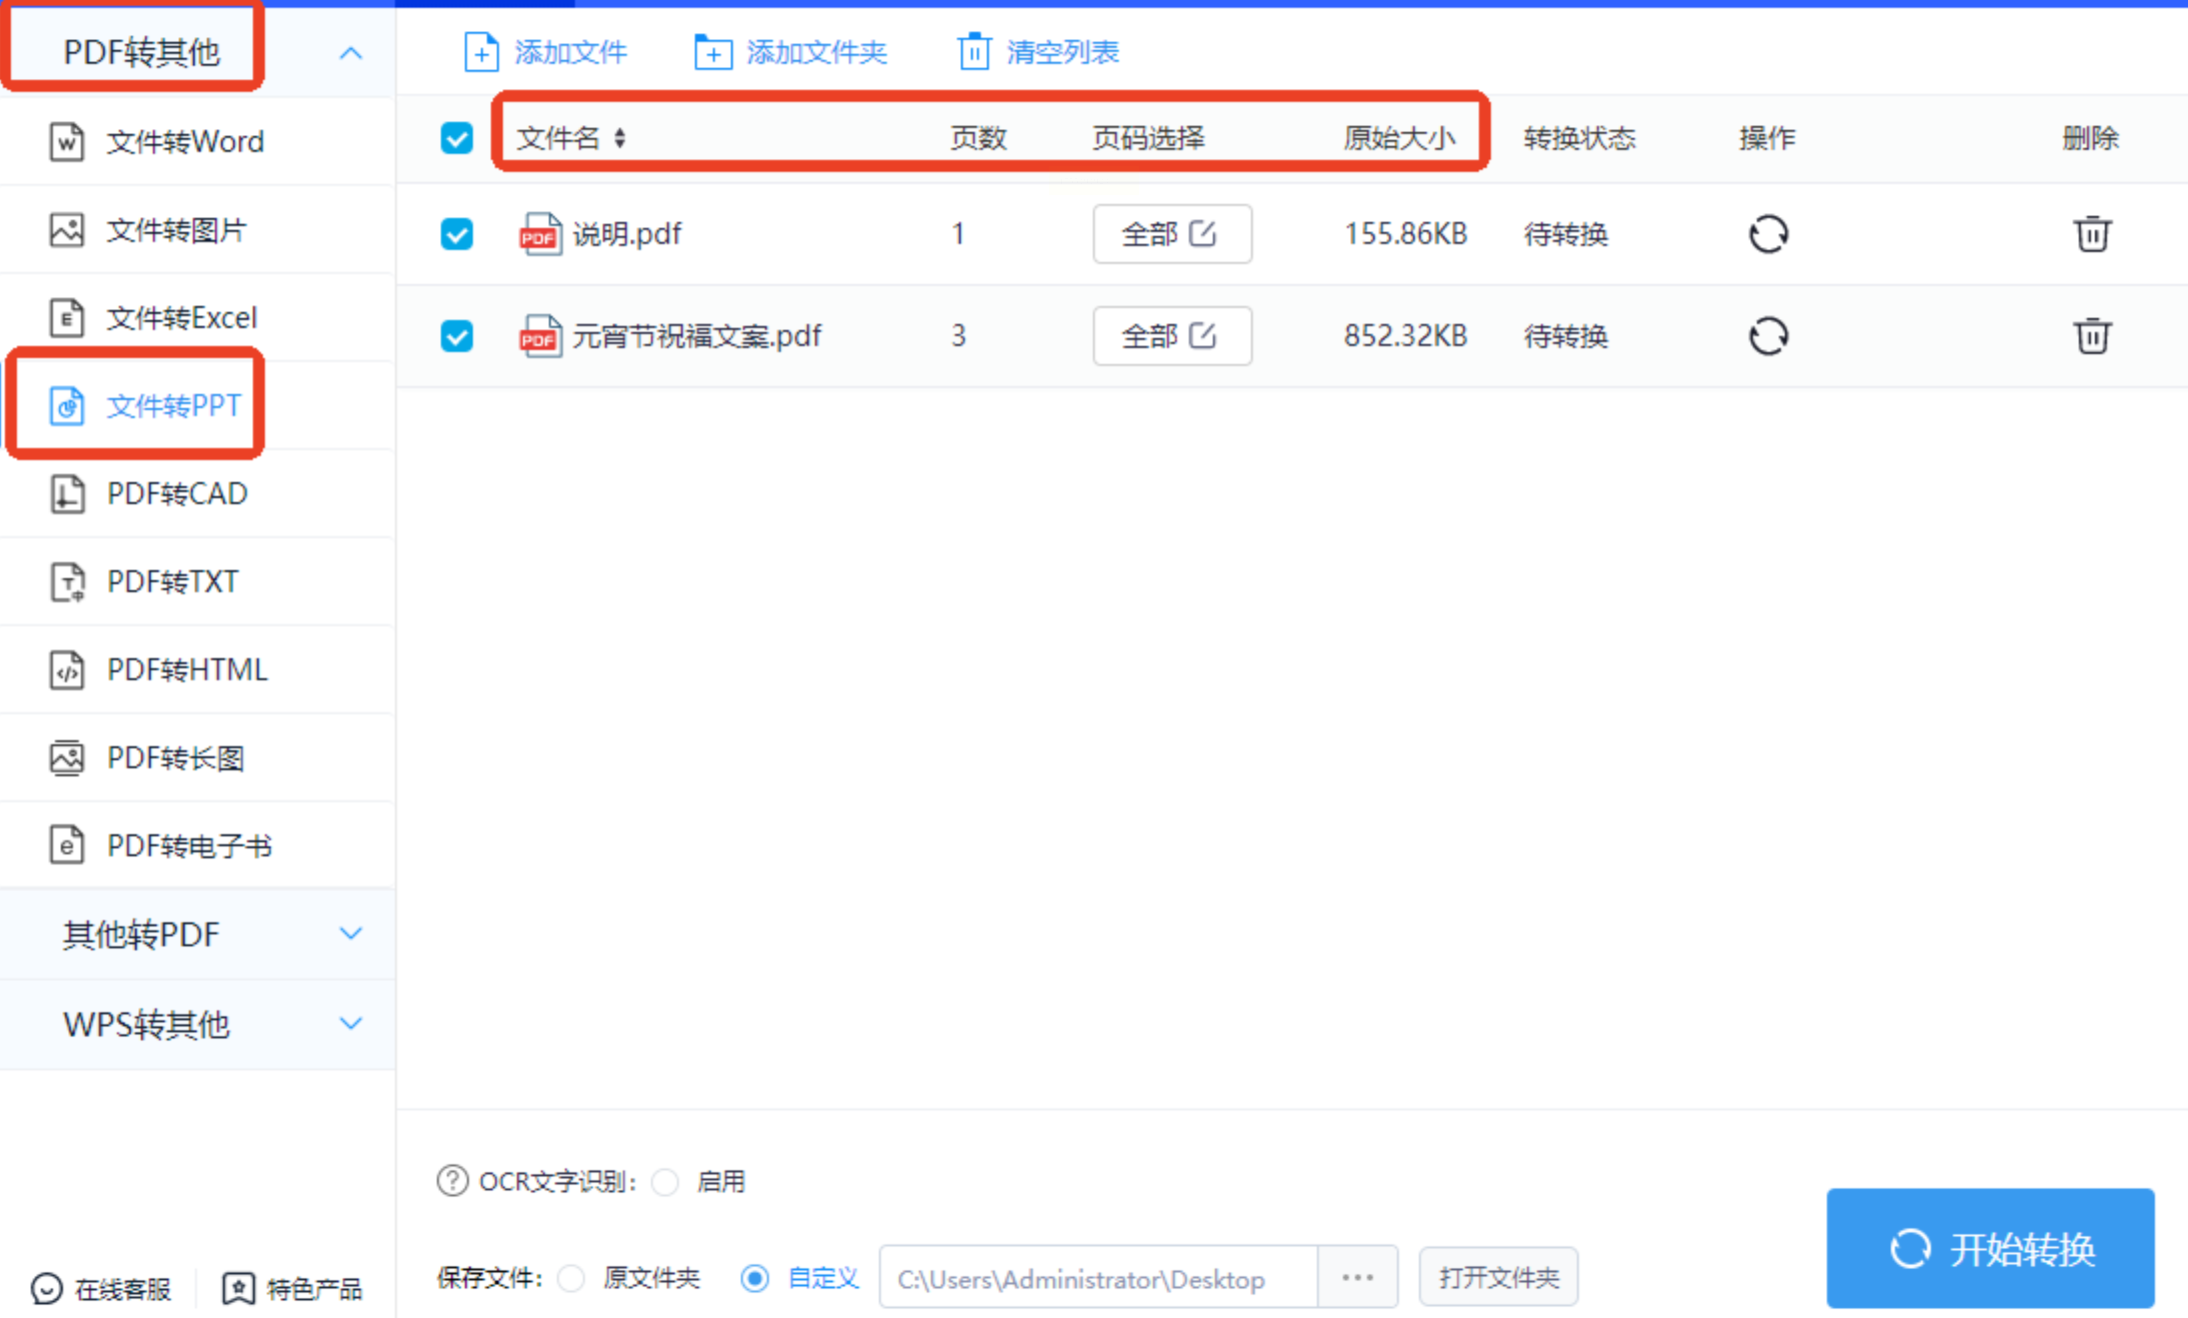Click the 原始大小 column header
This screenshot has height=1318, width=2188.
point(1399,138)
